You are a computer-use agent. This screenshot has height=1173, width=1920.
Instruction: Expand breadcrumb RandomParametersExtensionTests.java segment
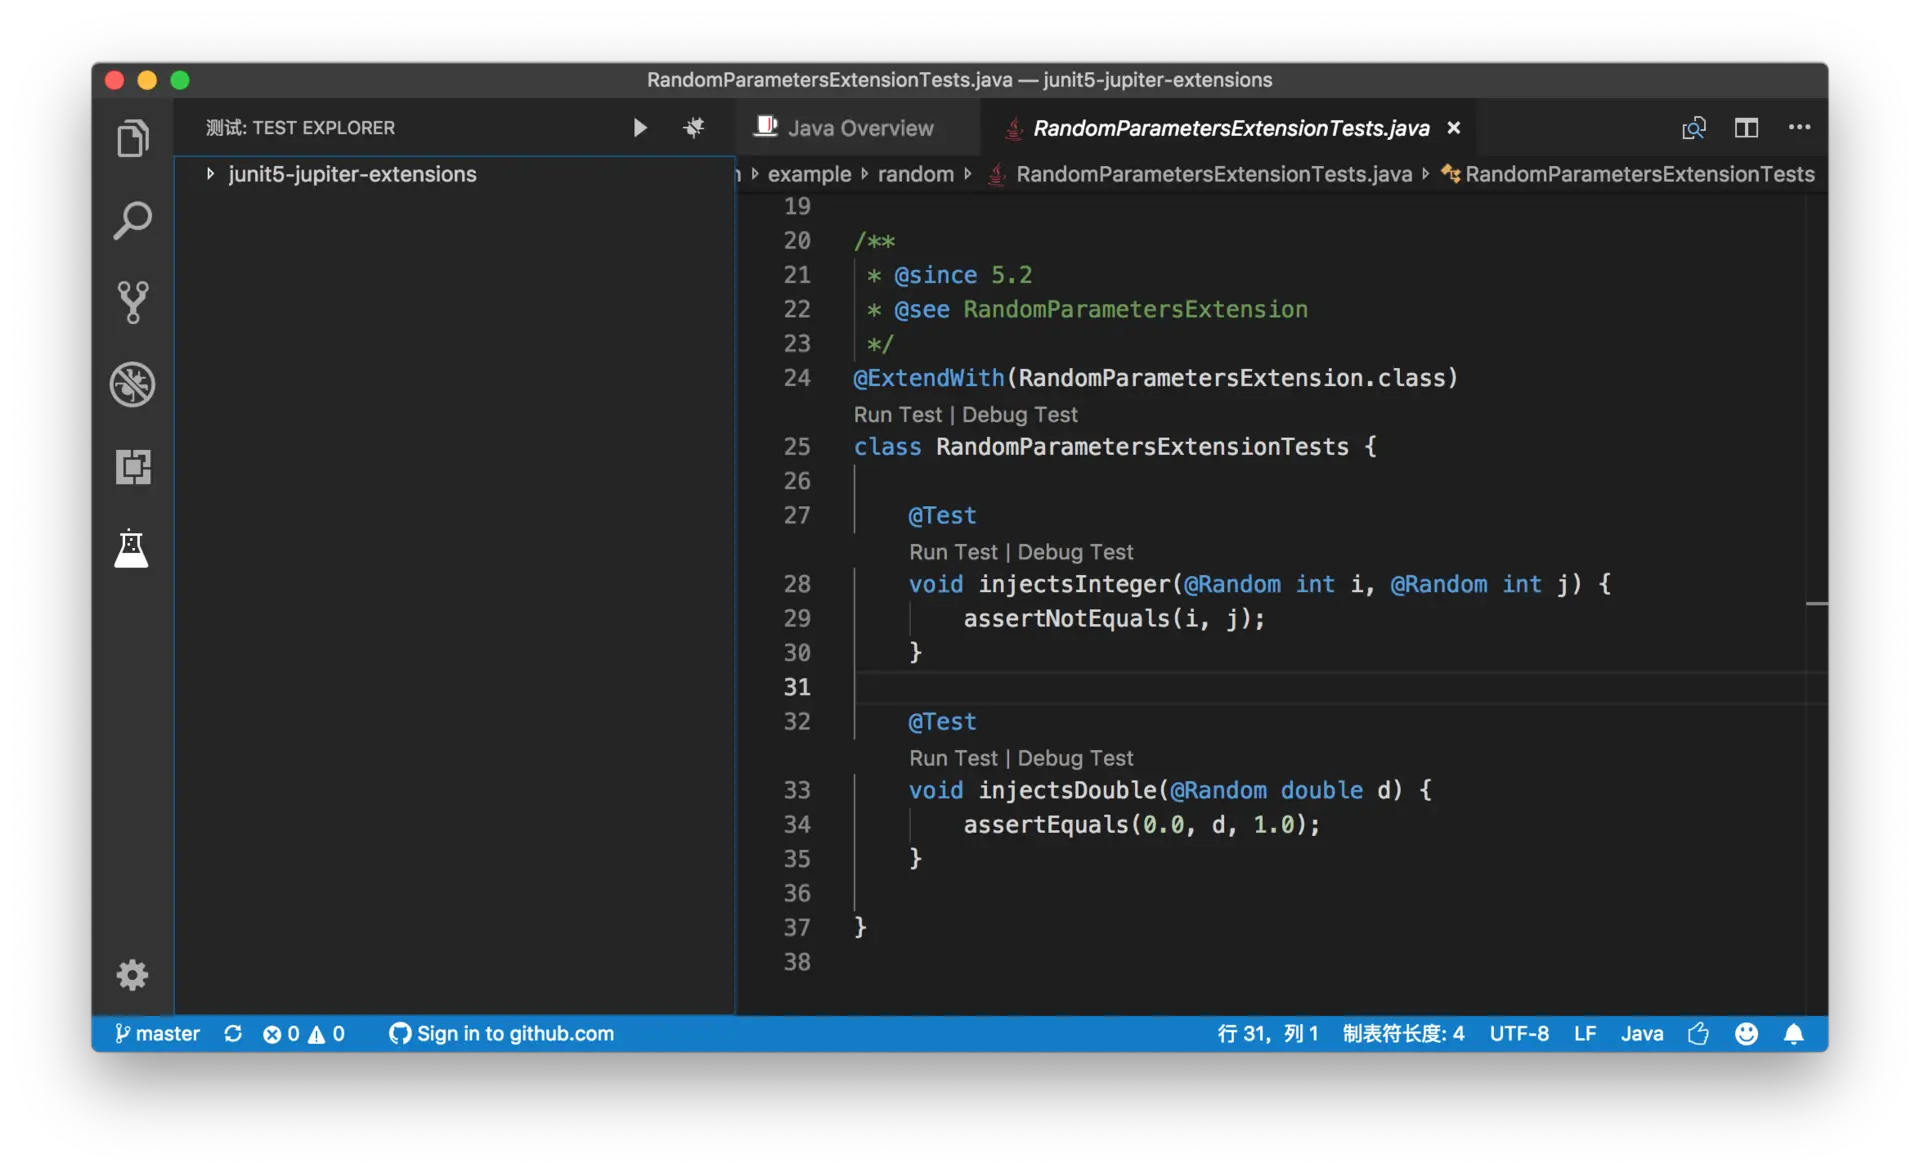point(1213,174)
